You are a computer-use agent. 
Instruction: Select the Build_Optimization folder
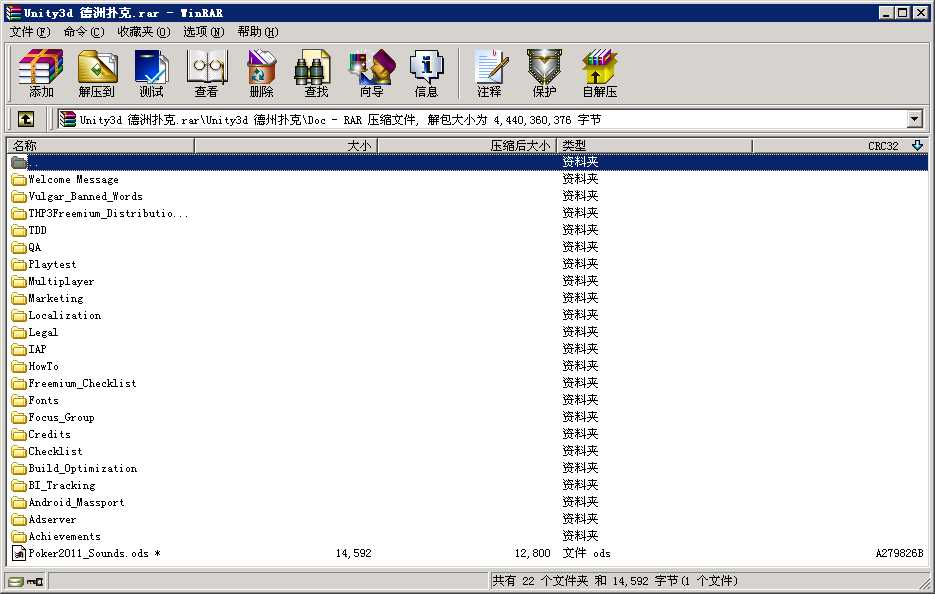(x=83, y=468)
